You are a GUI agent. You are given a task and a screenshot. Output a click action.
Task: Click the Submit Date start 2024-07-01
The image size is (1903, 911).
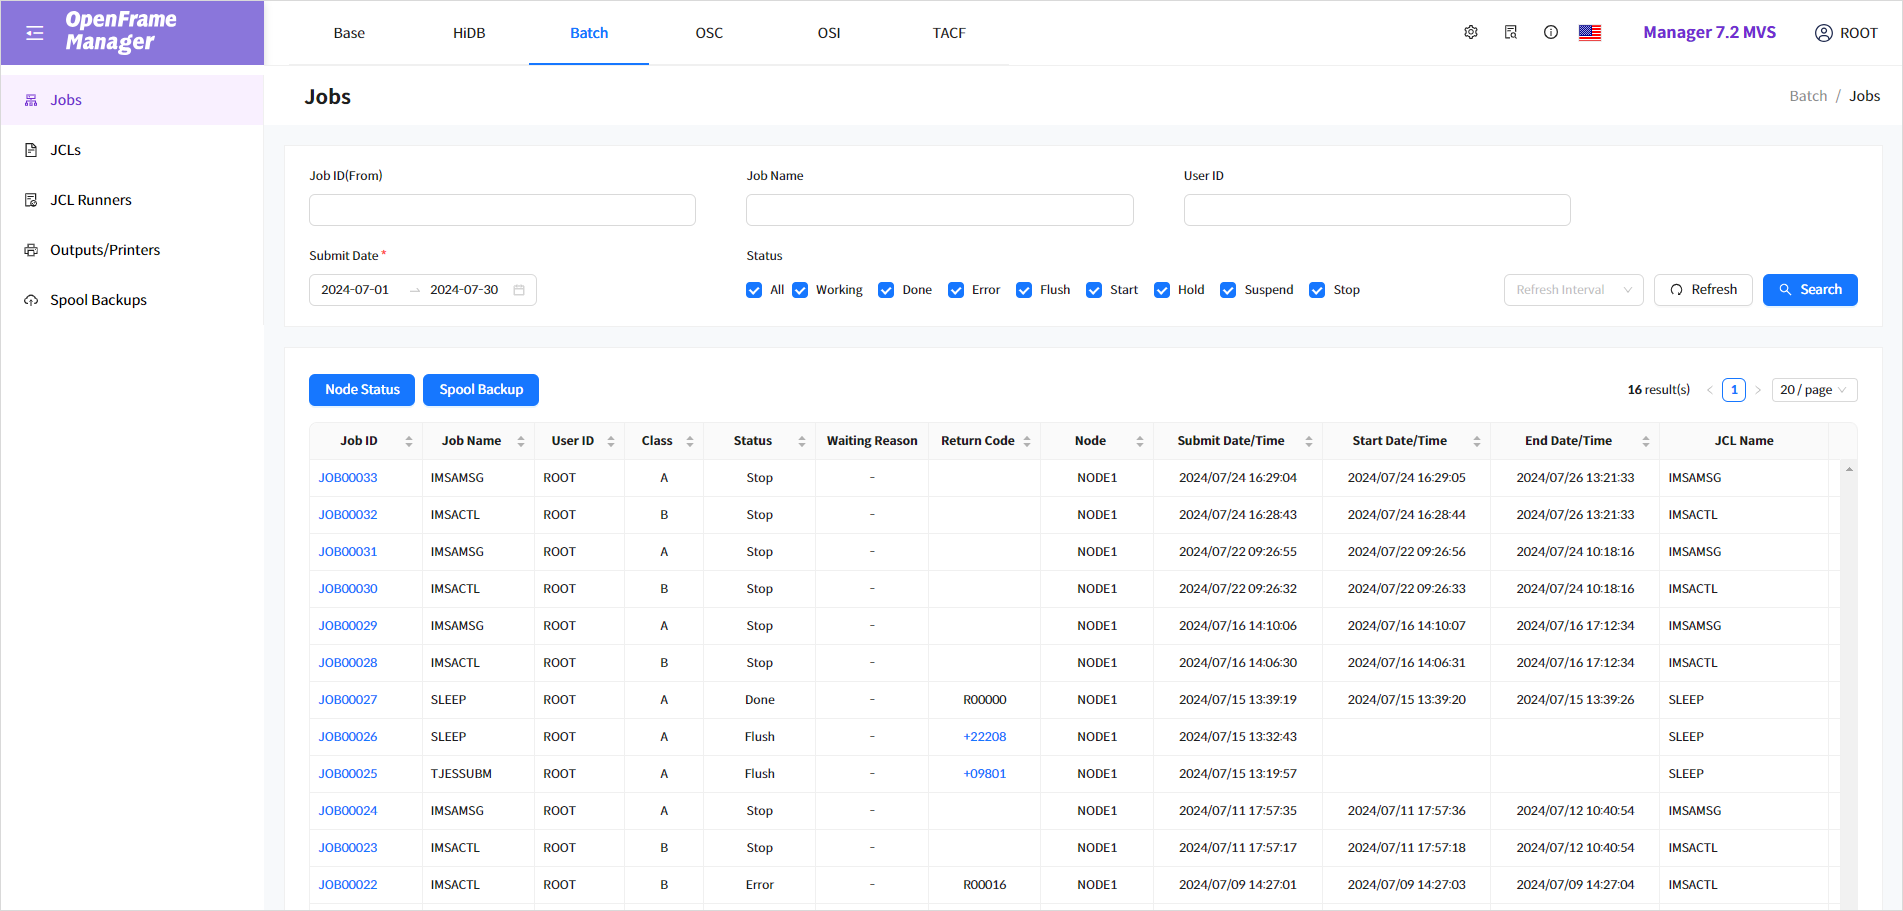[355, 290]
